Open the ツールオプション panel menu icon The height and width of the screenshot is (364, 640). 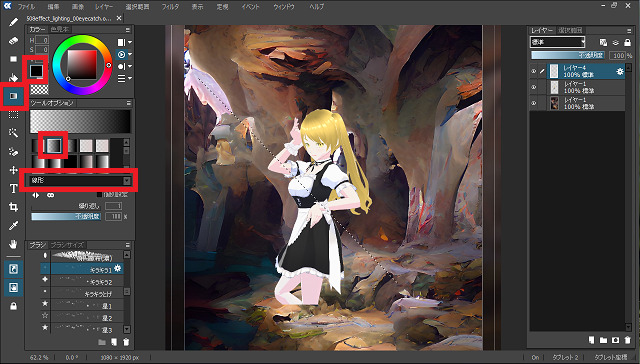click(128, 103)
